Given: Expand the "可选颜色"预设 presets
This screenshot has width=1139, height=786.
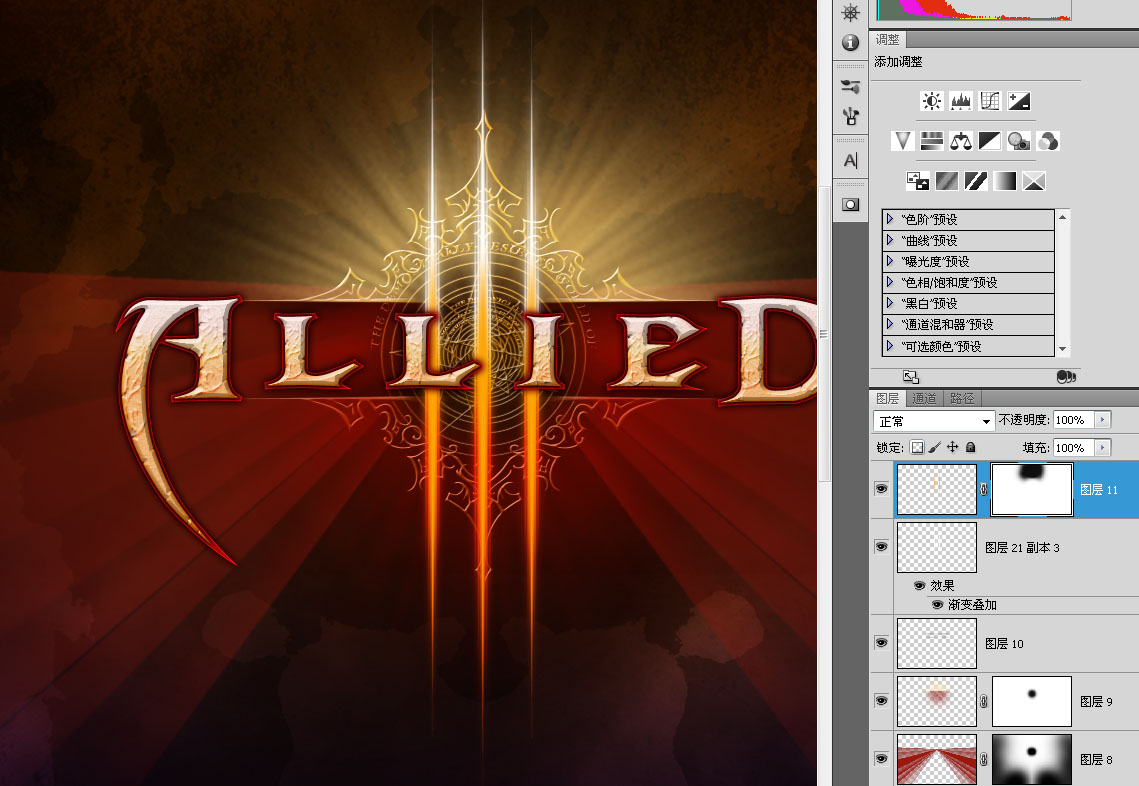Looking at the screenshot, I should tap(890, 346).
